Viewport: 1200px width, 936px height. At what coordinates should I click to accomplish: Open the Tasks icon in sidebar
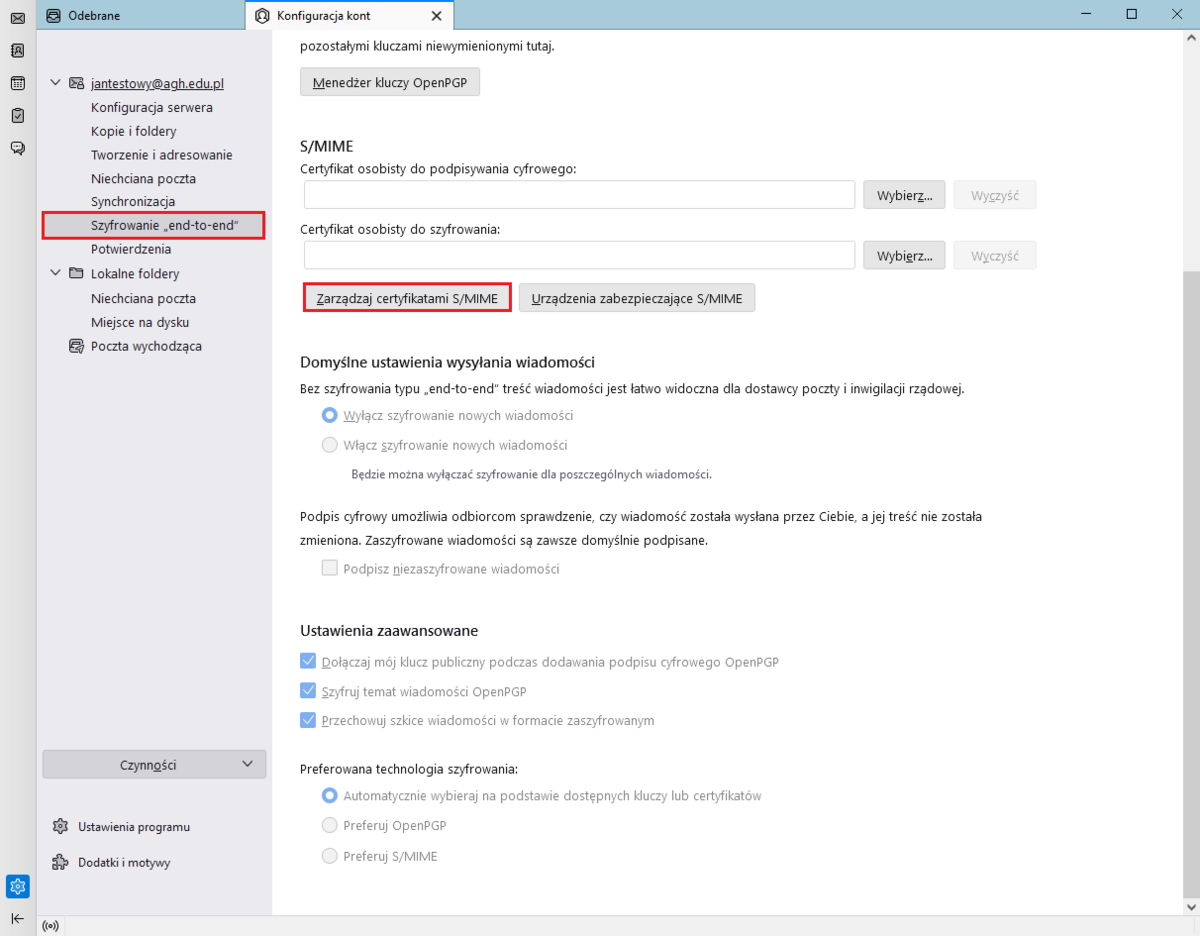click(x=17, y=115)
